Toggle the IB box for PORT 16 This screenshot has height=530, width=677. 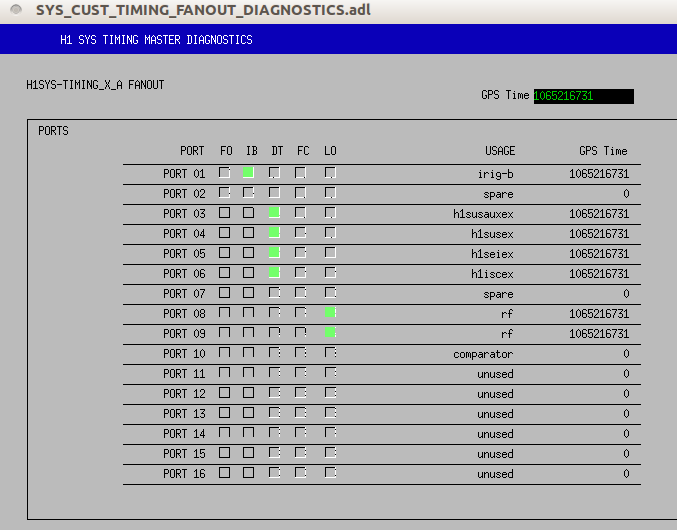[x=249, y=473]
